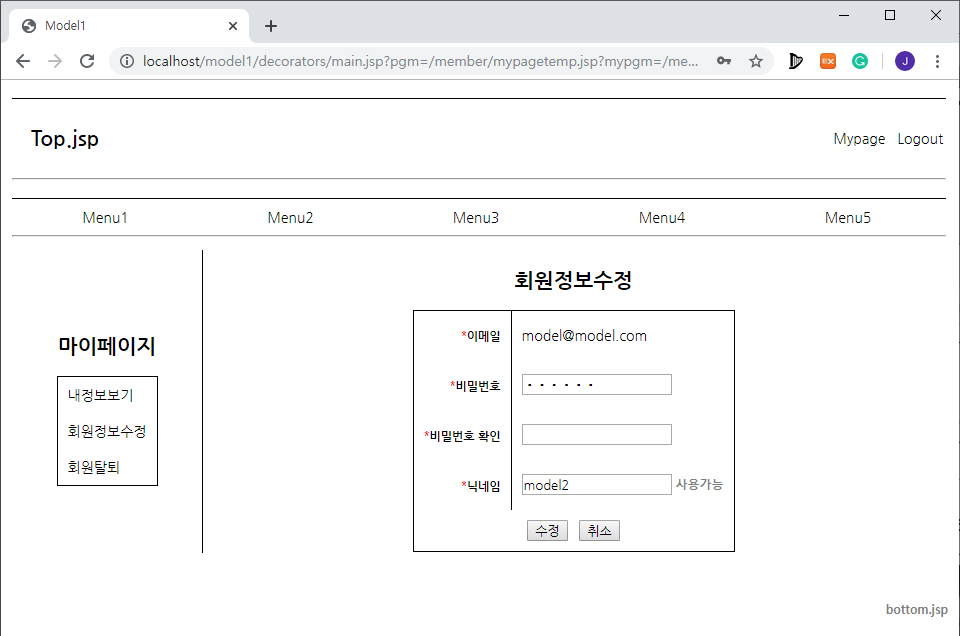
Task: Open a new tab with the plus button
Action: click(270, 26)
